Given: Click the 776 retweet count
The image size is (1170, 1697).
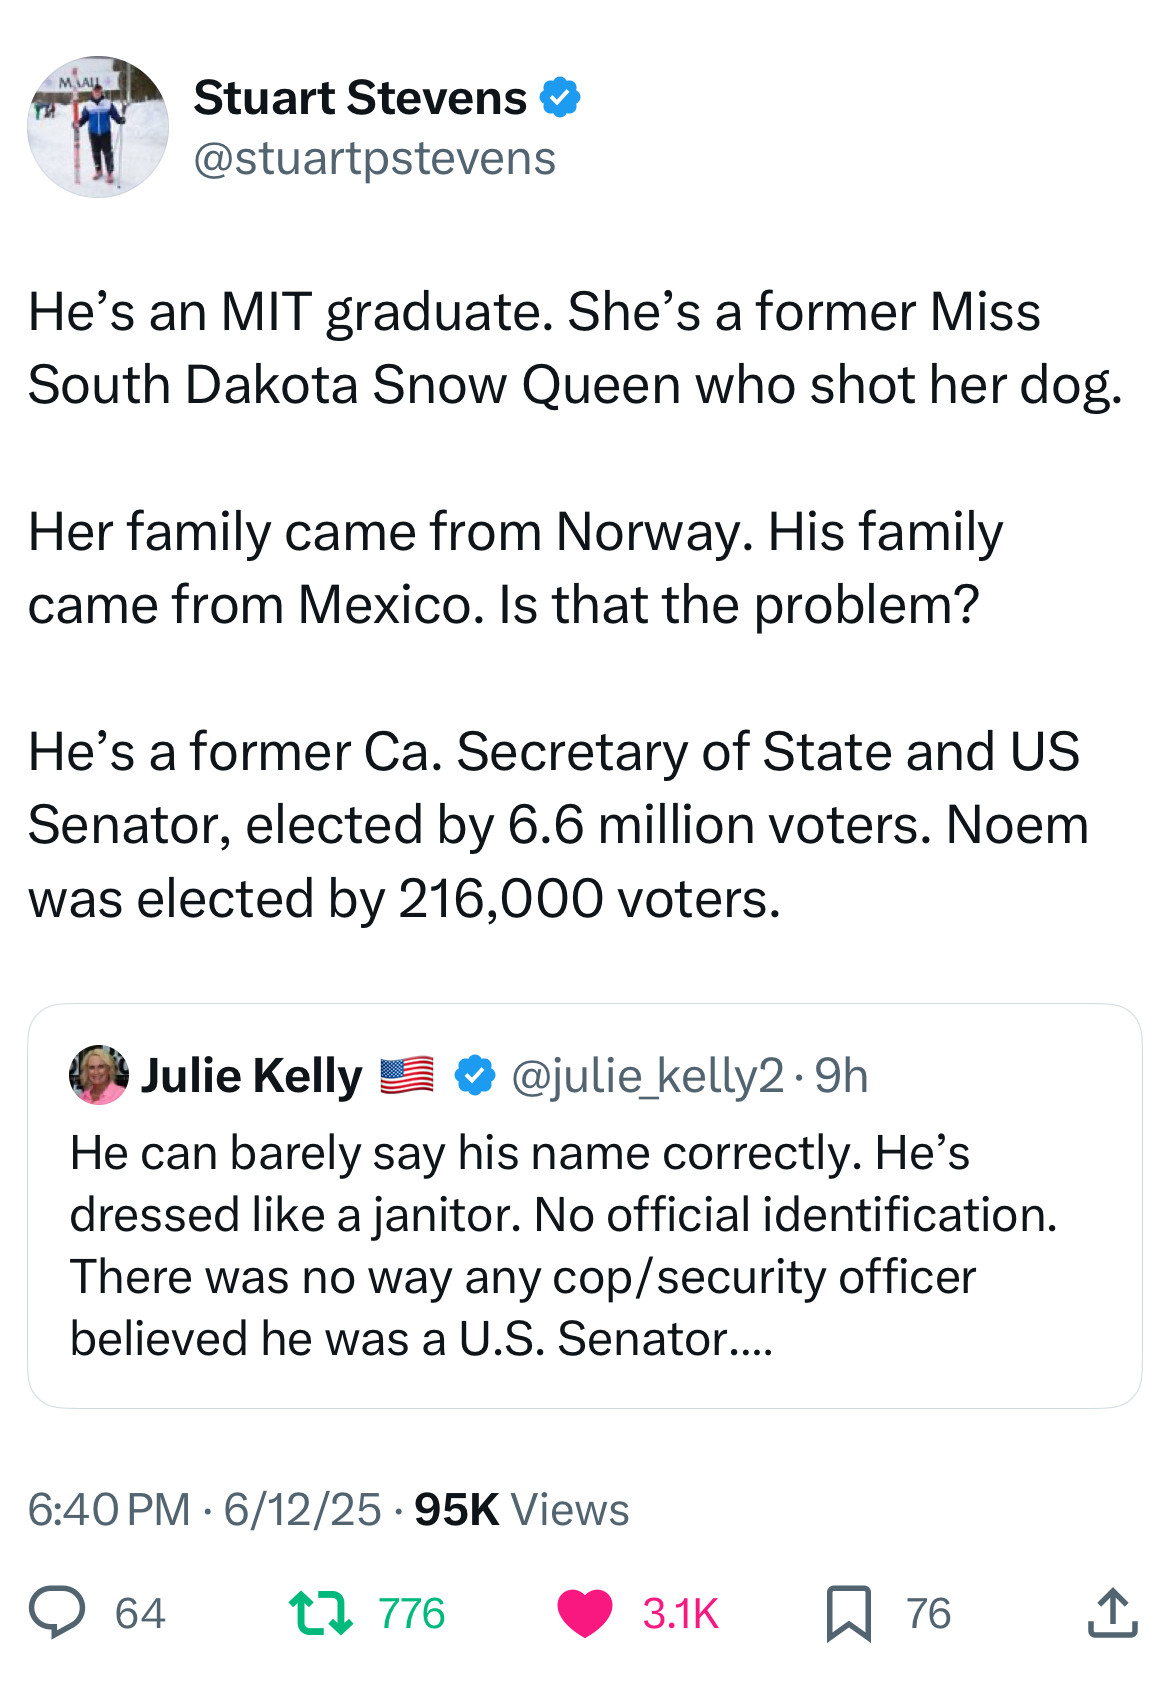Looking at the screenshot, I should (x=411, y=1613).
